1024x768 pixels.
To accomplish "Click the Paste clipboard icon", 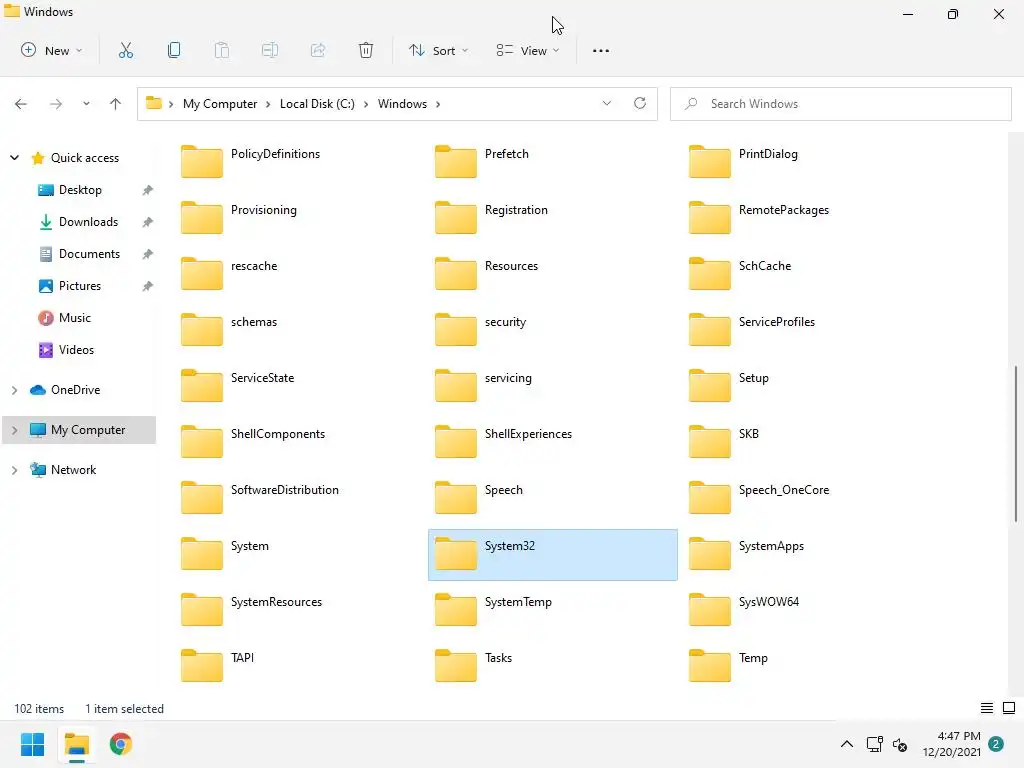I will (x=222, y=50).
